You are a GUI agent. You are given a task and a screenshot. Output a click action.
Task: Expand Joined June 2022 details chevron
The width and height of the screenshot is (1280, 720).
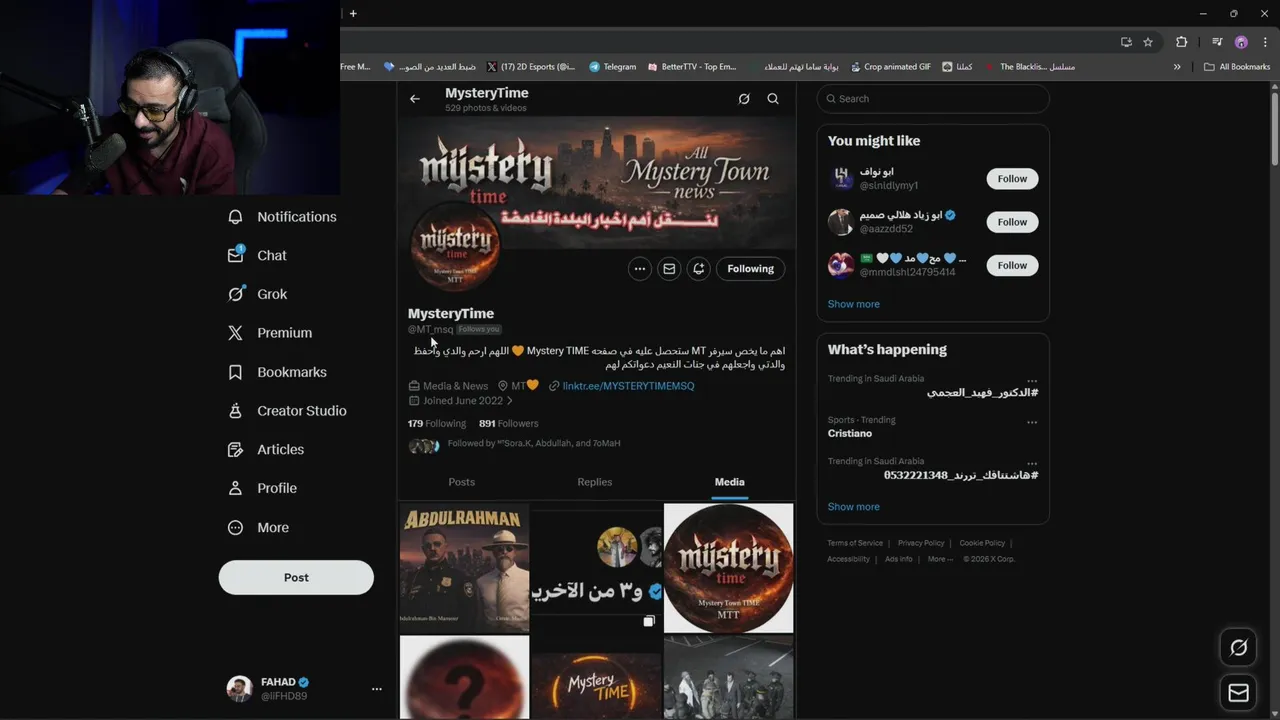coord(509,401)
